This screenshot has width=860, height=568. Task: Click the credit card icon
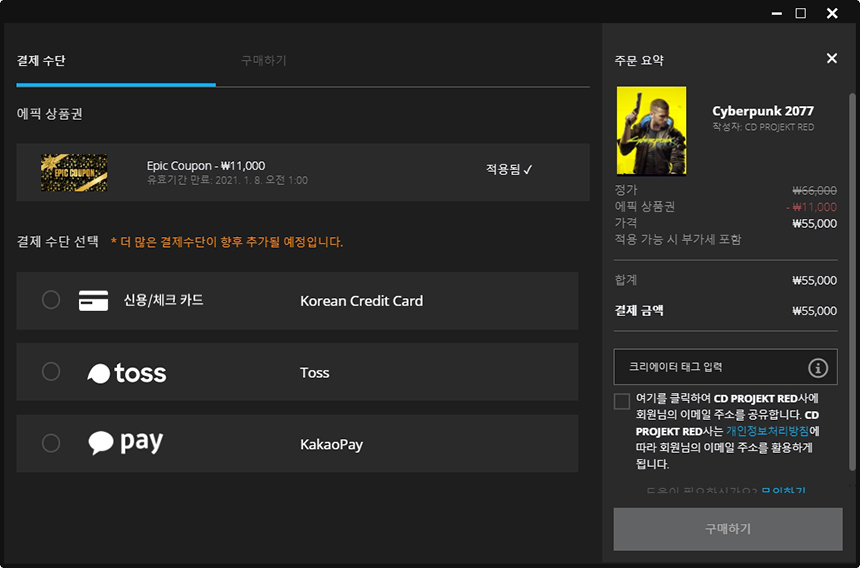[x=93, y=300]
